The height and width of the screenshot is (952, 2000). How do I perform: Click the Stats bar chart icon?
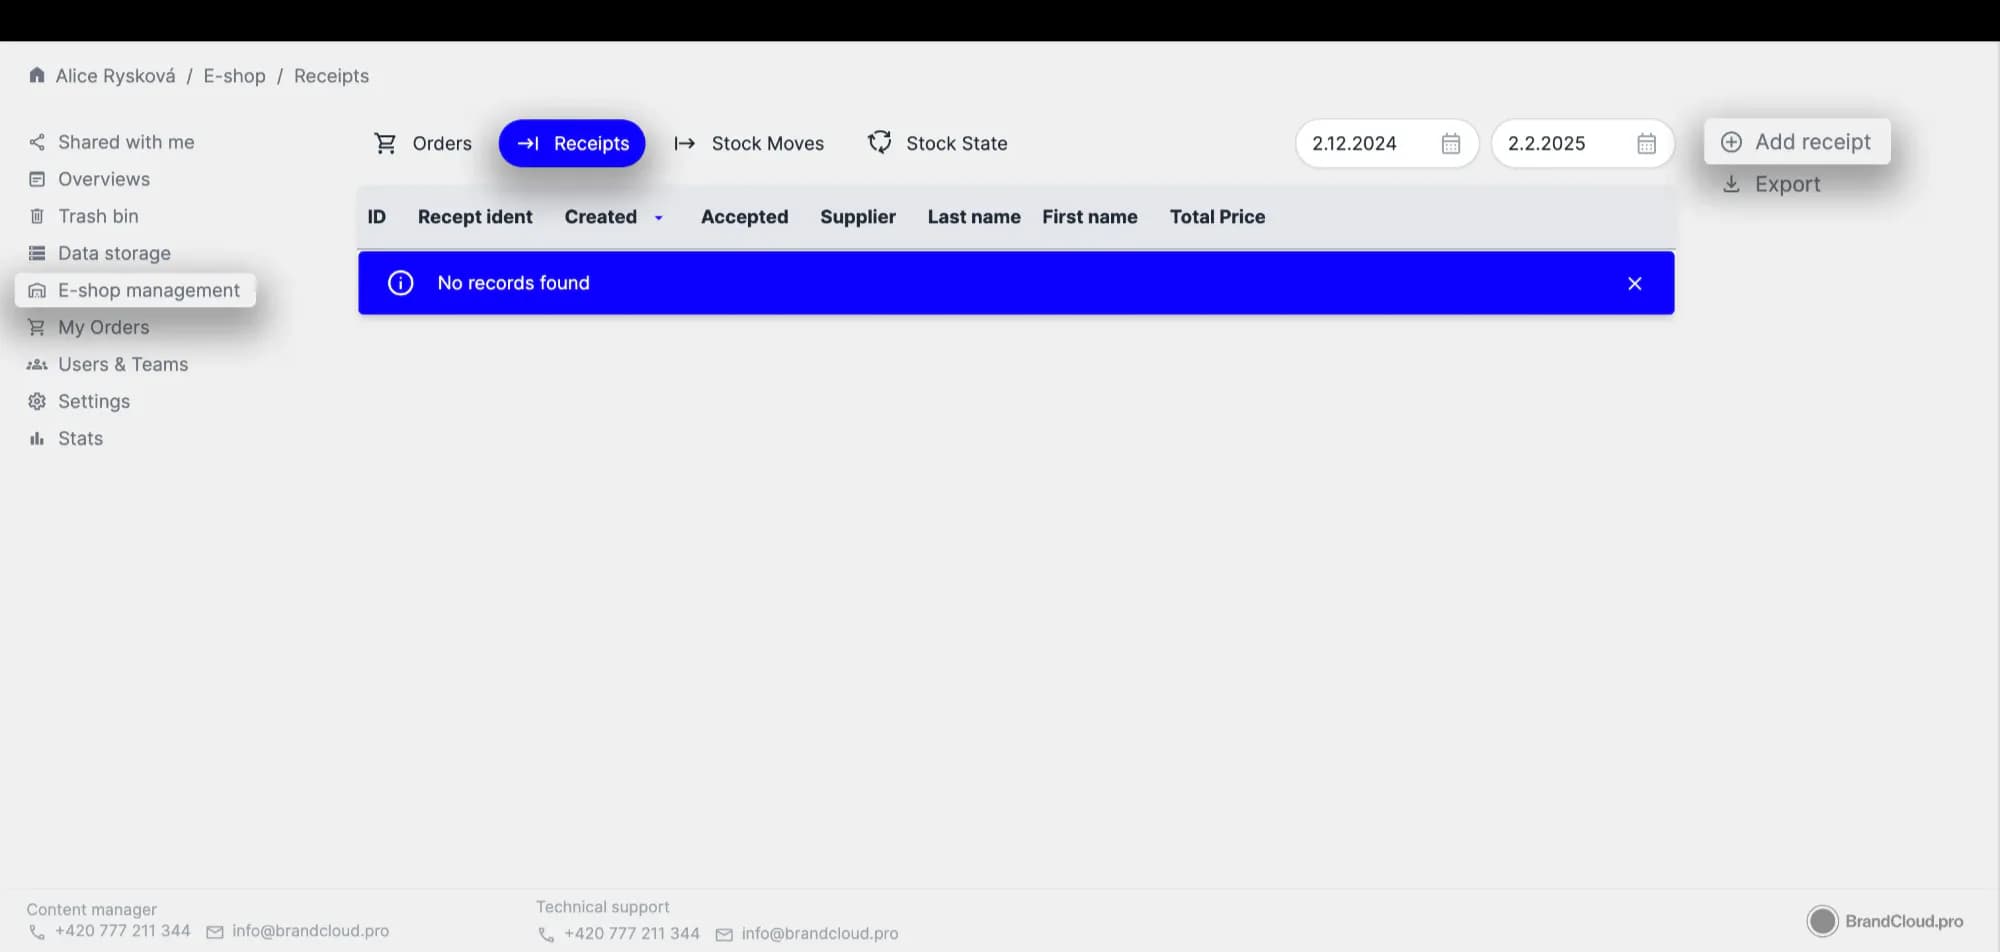coord(37,439)
